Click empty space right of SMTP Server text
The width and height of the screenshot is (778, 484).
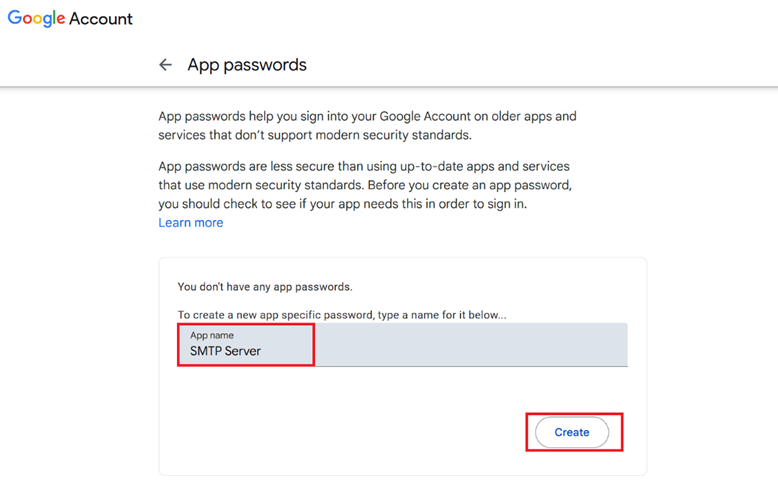[x=470, y=351]
